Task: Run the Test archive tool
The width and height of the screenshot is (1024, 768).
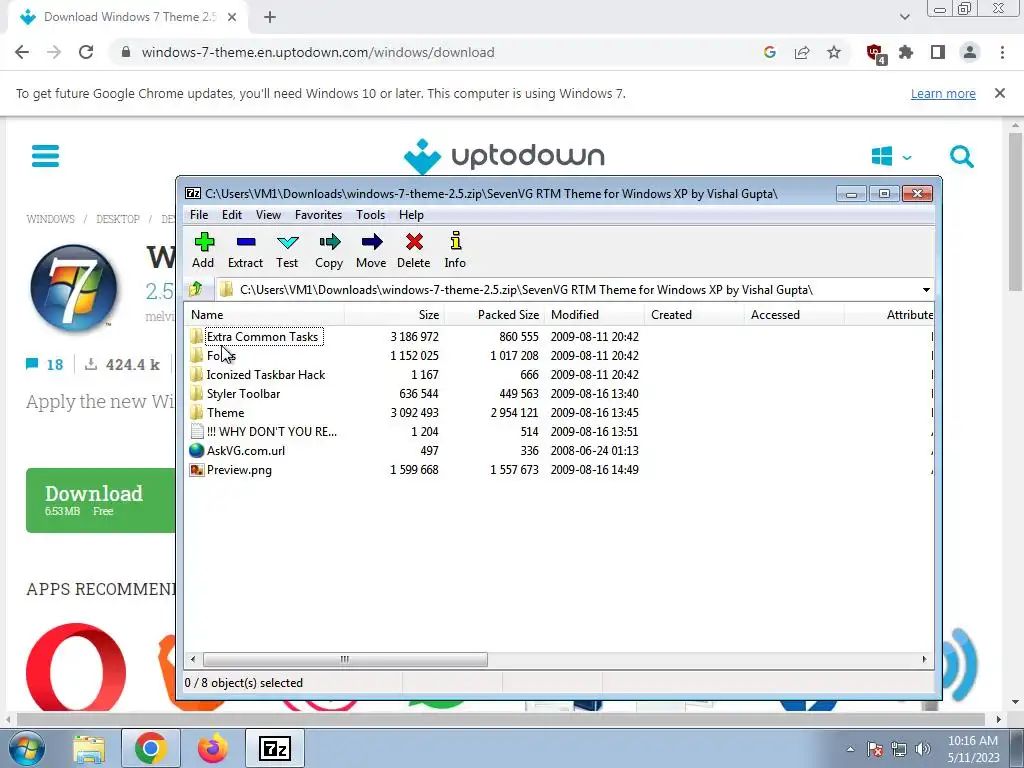Action: pos(287,249)
